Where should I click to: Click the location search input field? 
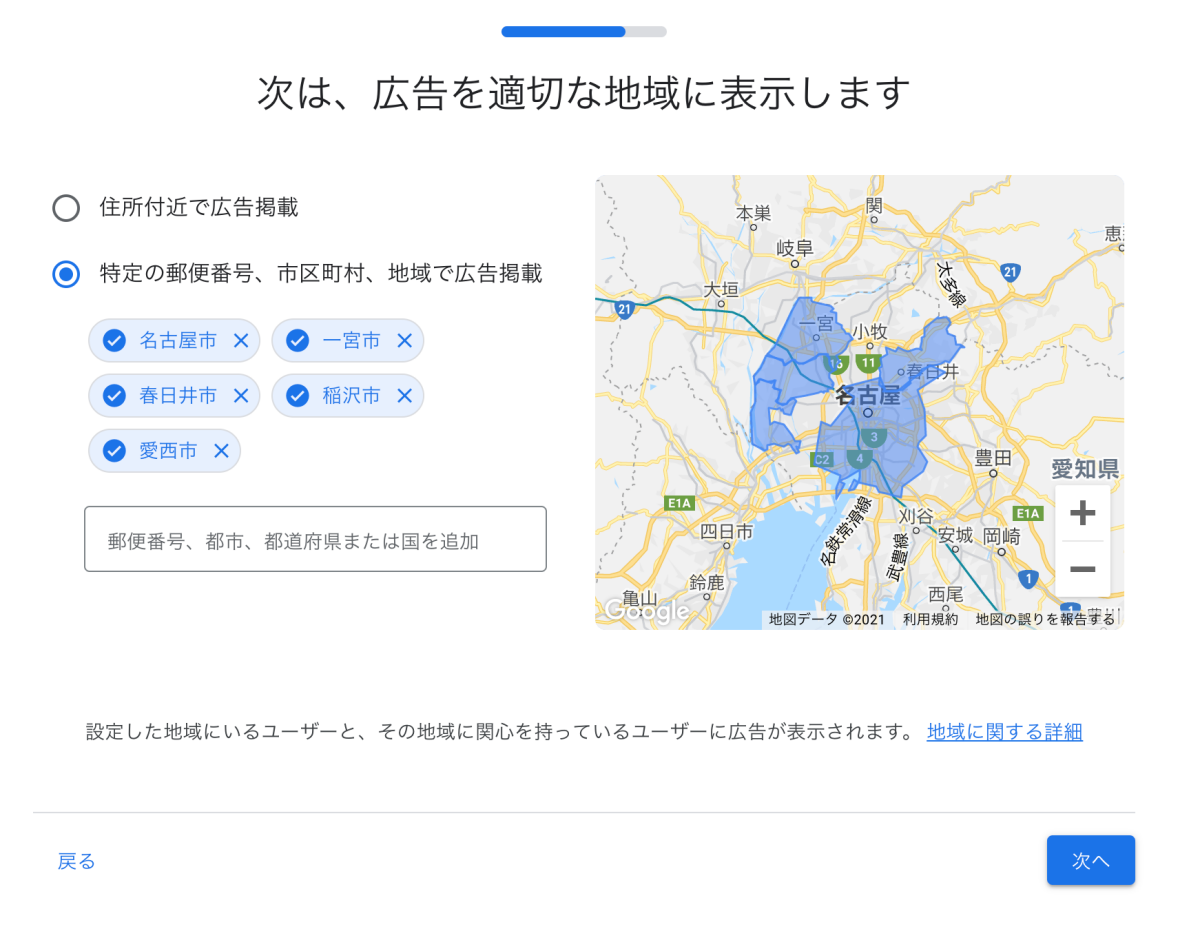point(315,540)
